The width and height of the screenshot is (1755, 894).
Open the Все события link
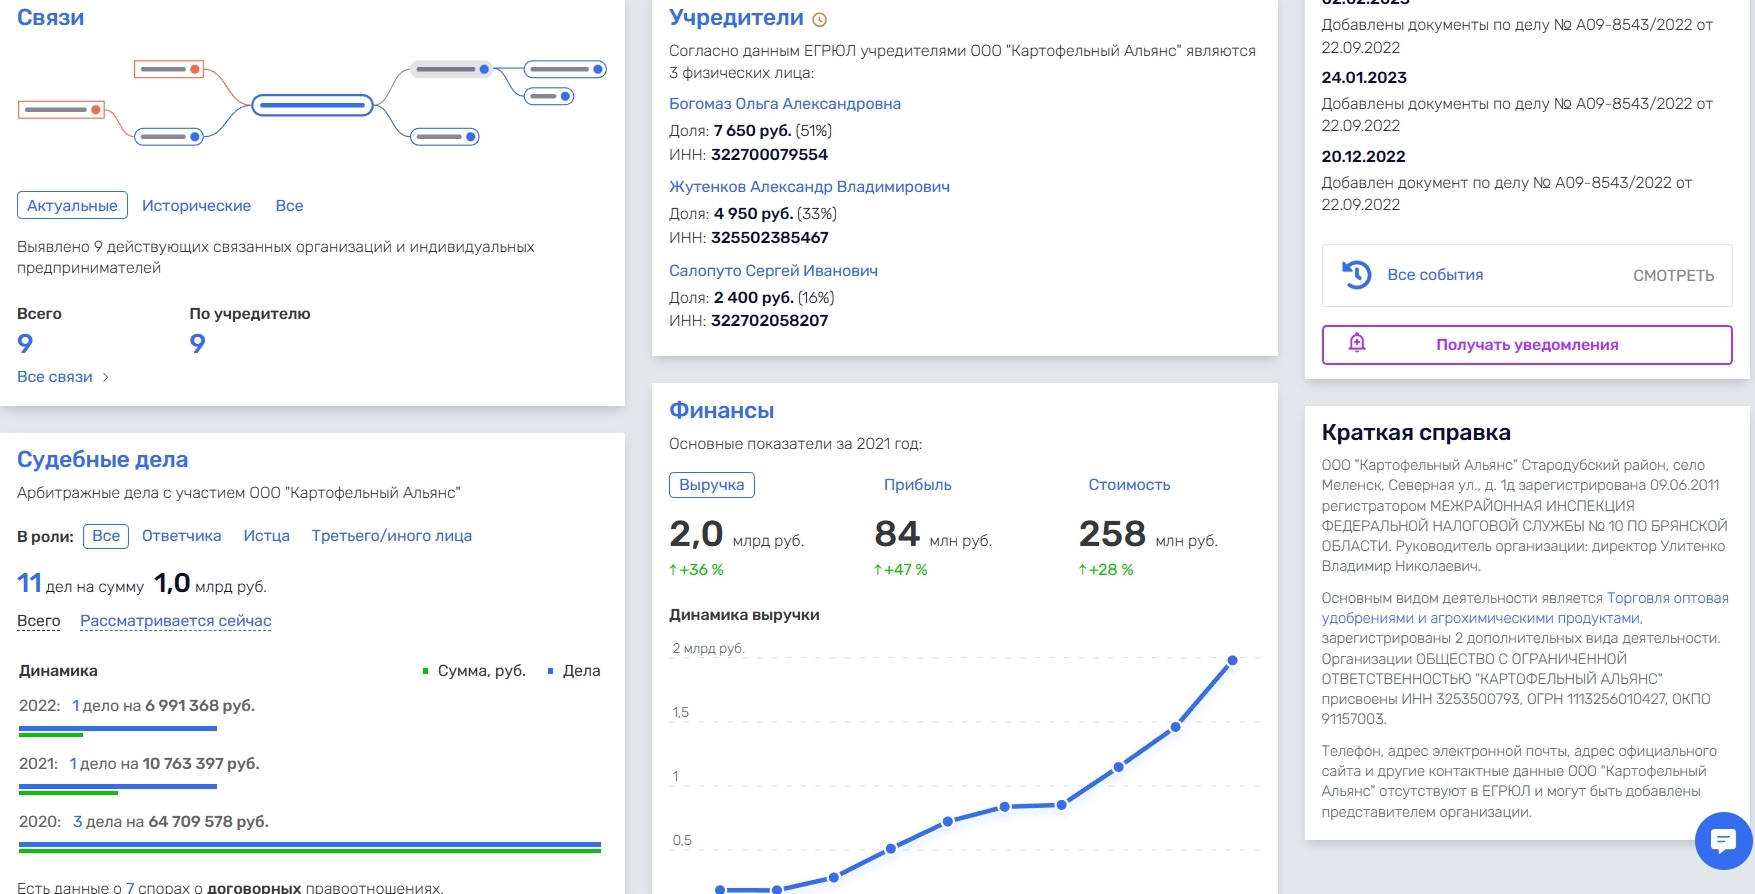pyautogui.click(x=1435, y=274)
